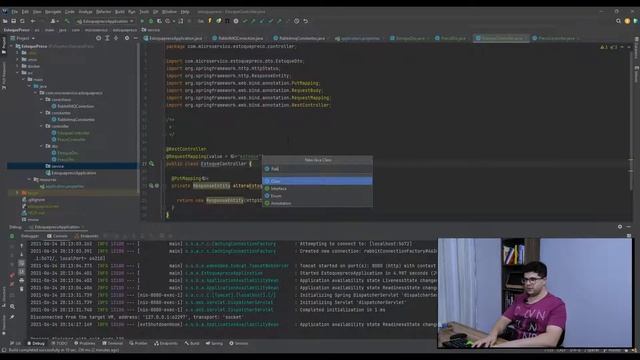Hide the Project panel with minus icon
This screenshot has height=360, width=640.
coord(136,38)
